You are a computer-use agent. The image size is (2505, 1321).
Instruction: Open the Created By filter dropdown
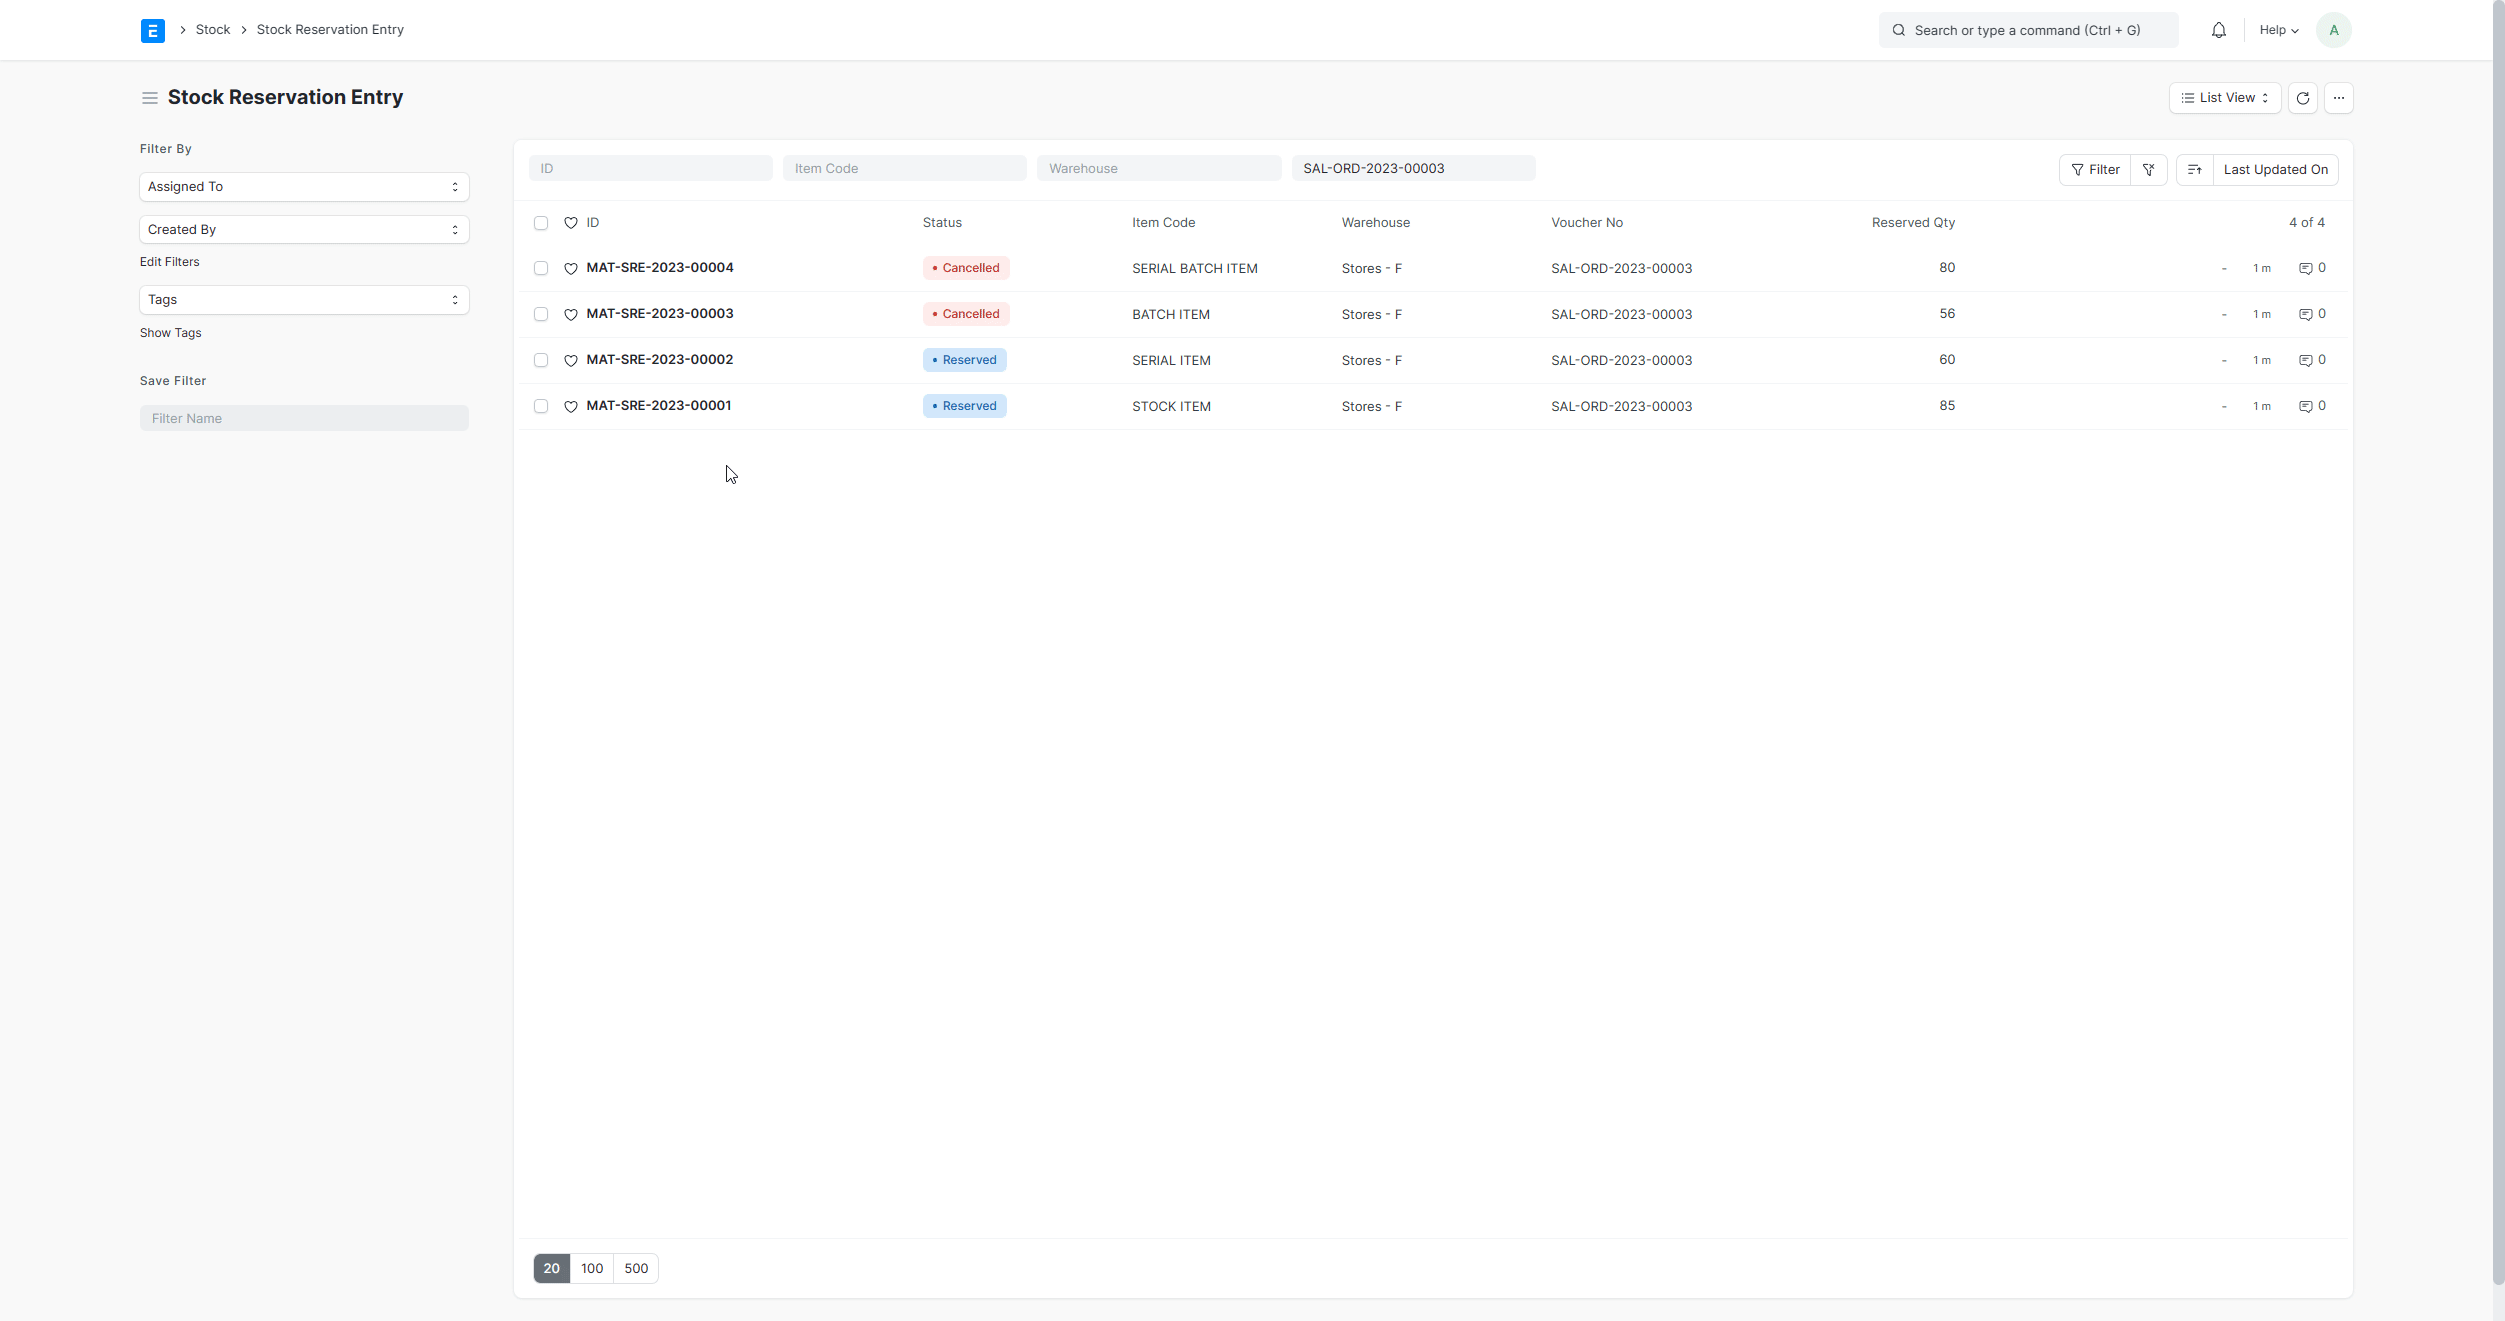tap(304, 230)
